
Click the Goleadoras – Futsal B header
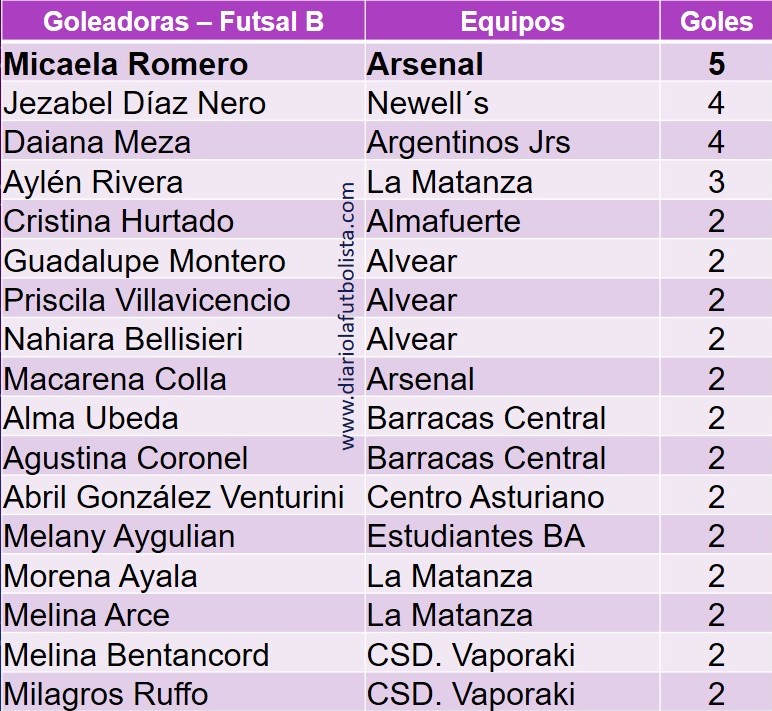click(184, 21)
